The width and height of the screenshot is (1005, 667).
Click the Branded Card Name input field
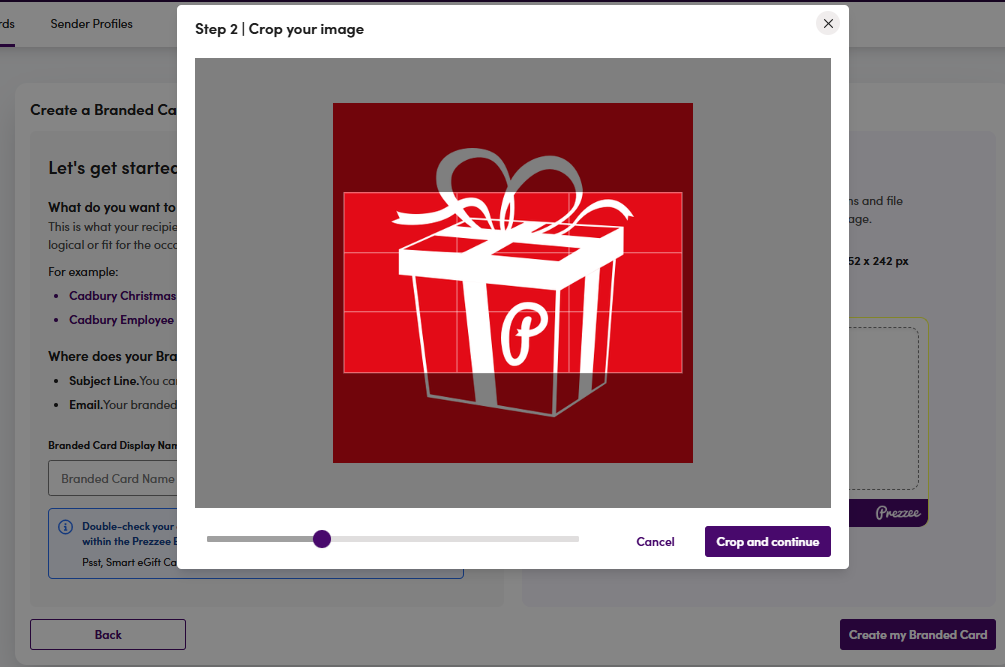pos(113,479)
